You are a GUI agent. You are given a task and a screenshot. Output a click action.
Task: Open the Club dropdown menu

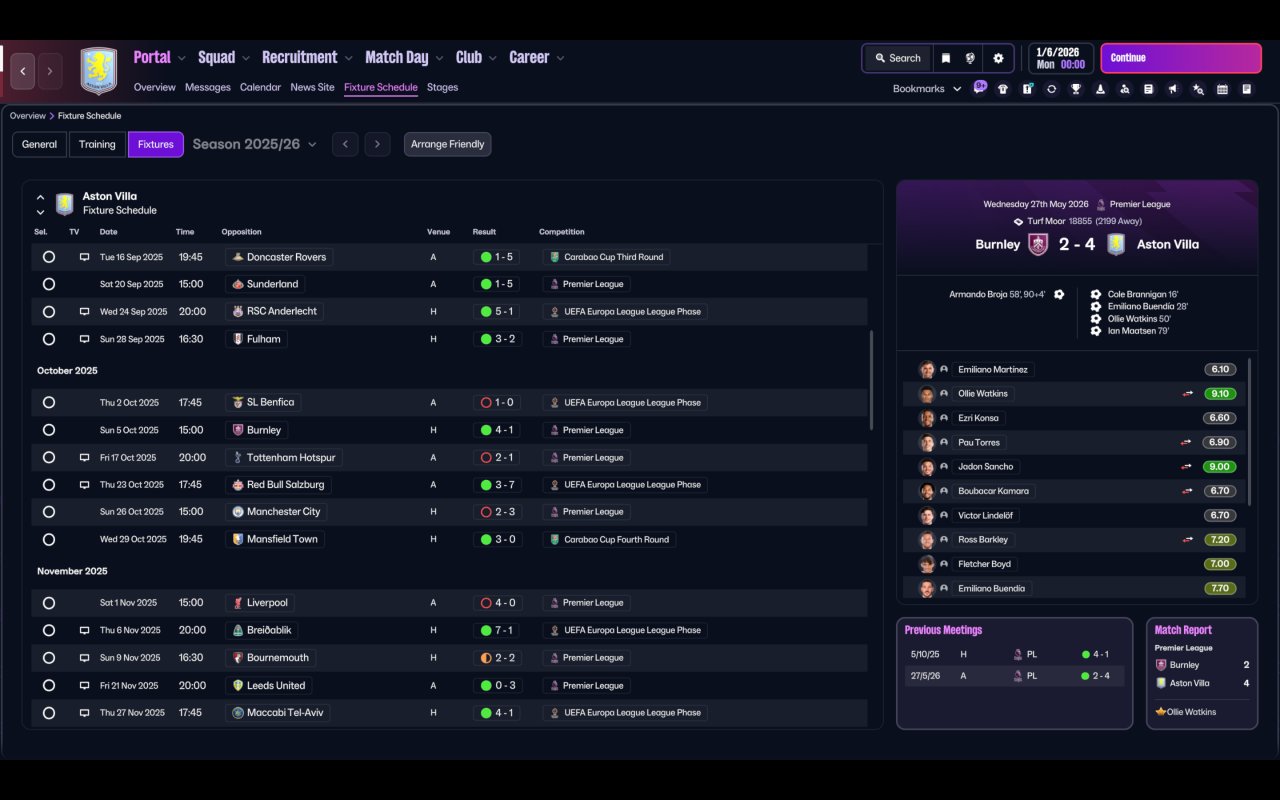click(476, 58)
